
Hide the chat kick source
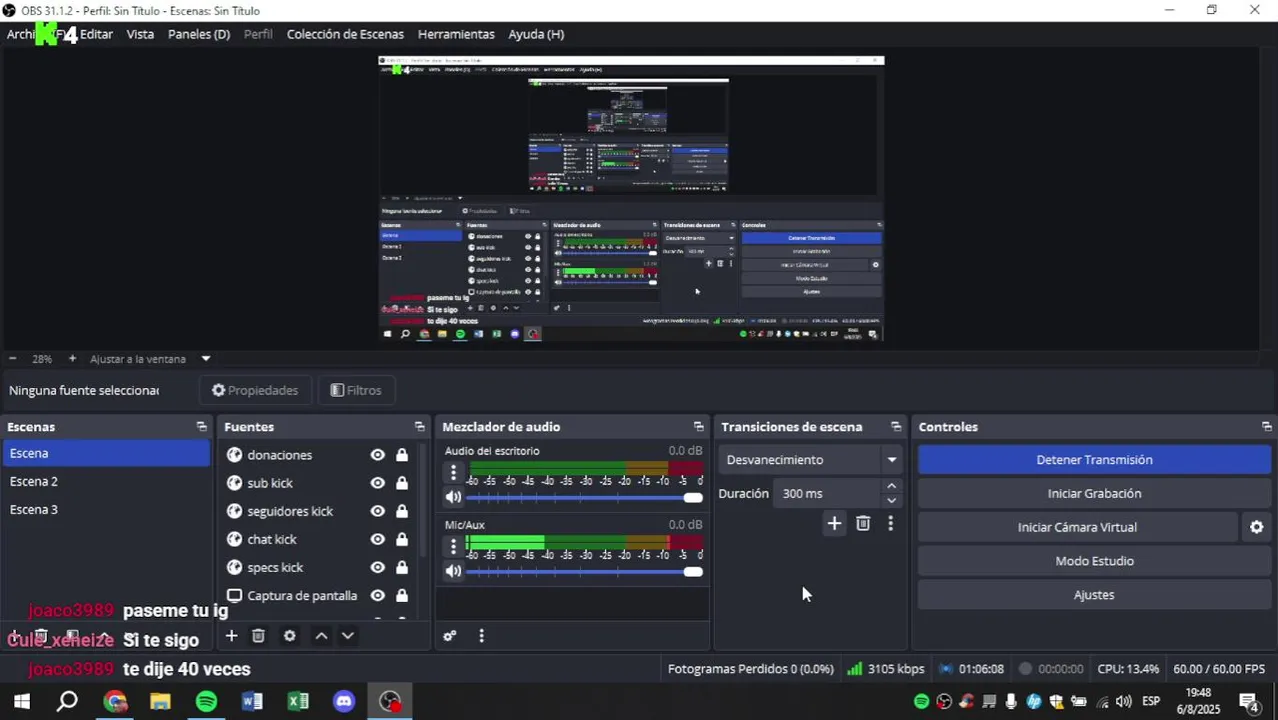377,539
